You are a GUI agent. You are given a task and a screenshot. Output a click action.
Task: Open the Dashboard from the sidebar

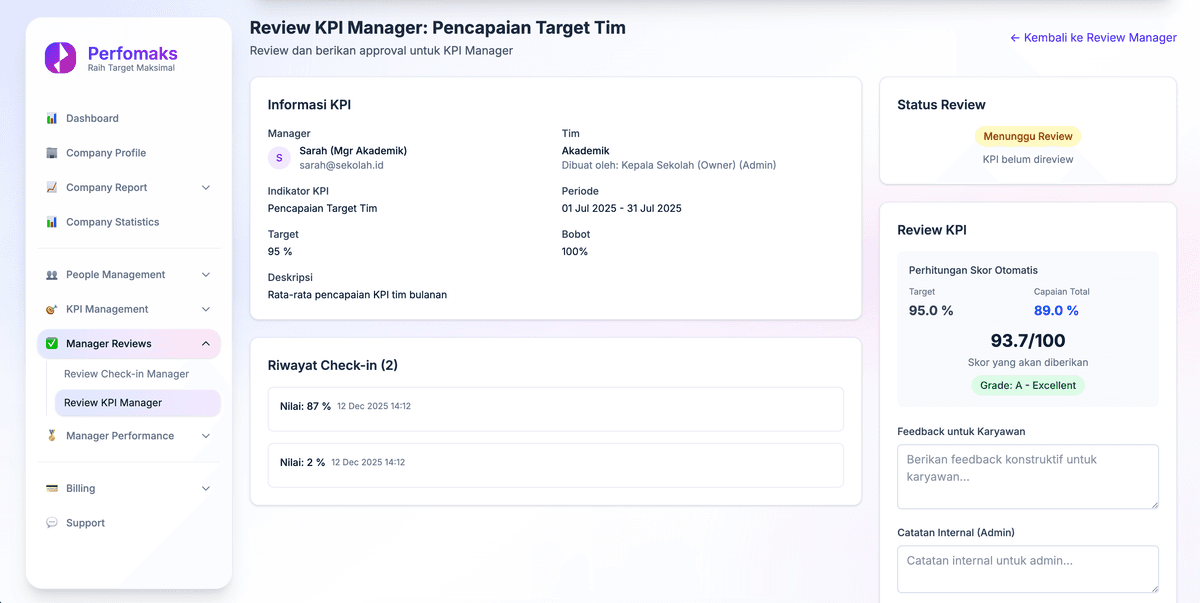(52, 117)
